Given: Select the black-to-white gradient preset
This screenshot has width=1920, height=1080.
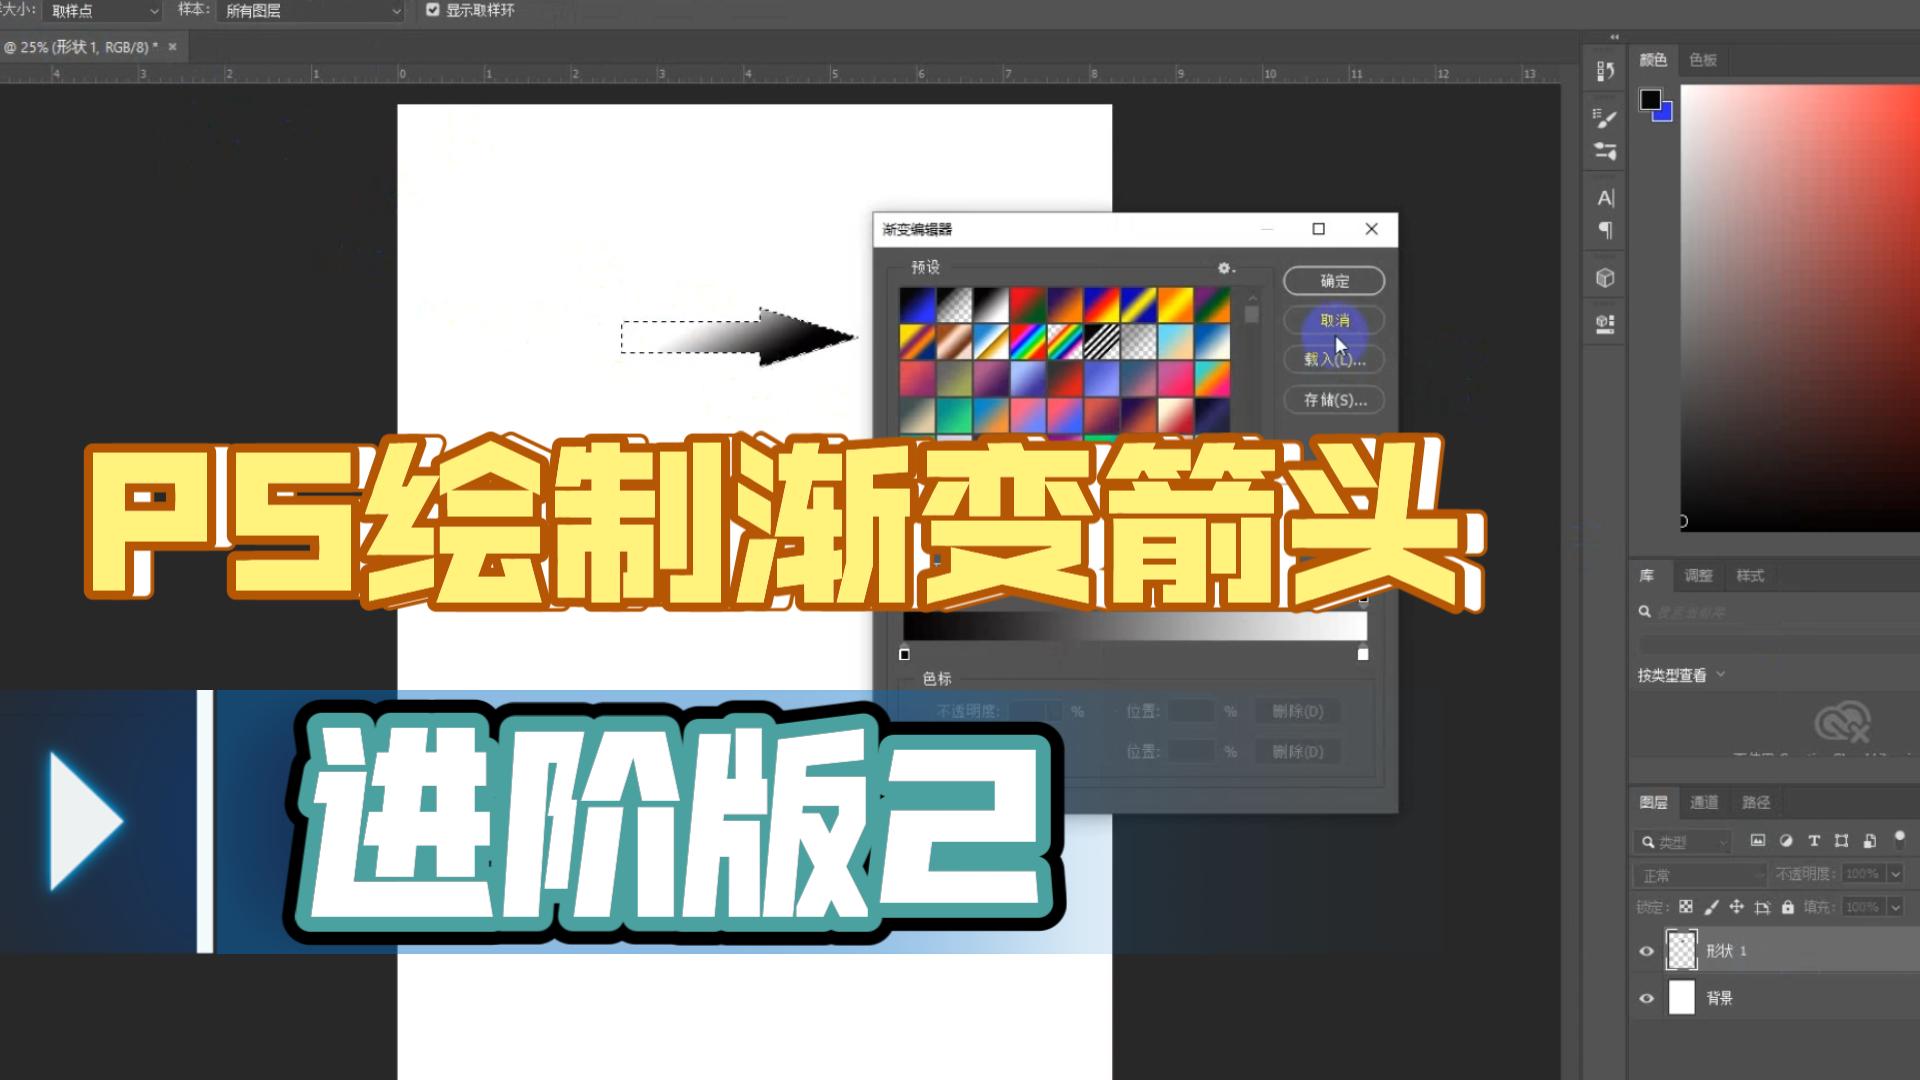Looking at the screenshot, I should tap(991, 305).
